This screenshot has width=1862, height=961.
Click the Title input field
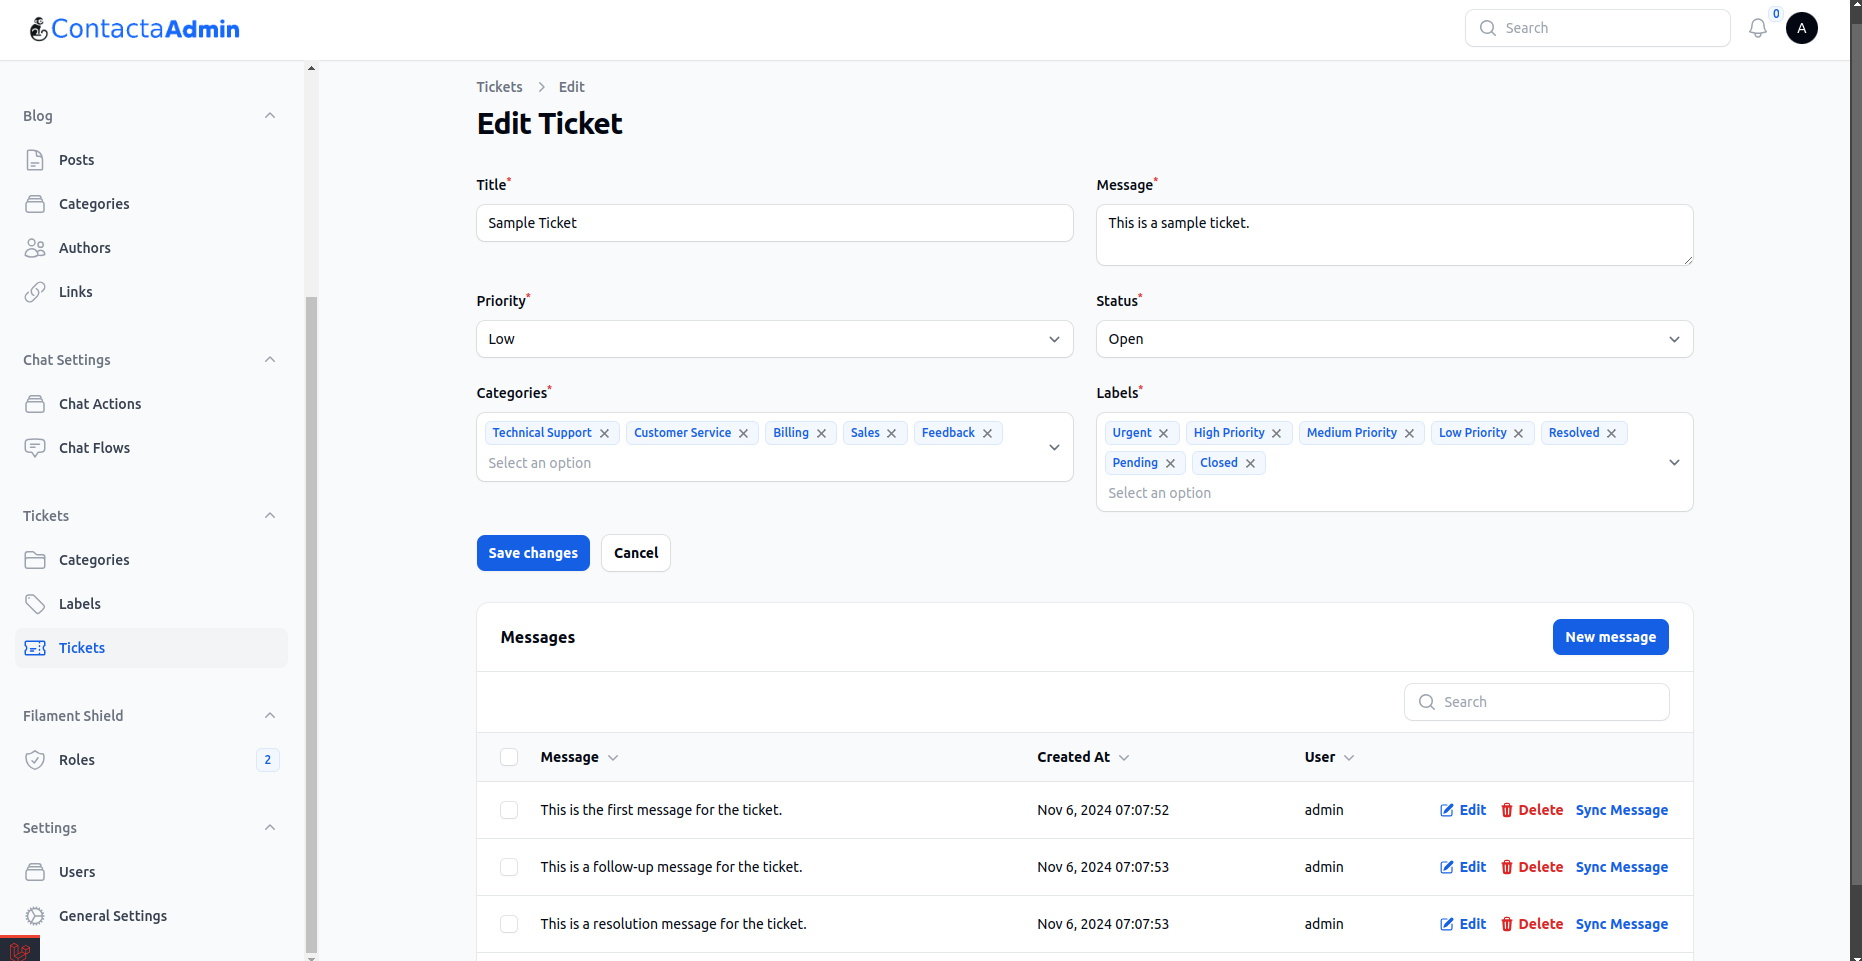pyautogui.click(x=774, y=223)
